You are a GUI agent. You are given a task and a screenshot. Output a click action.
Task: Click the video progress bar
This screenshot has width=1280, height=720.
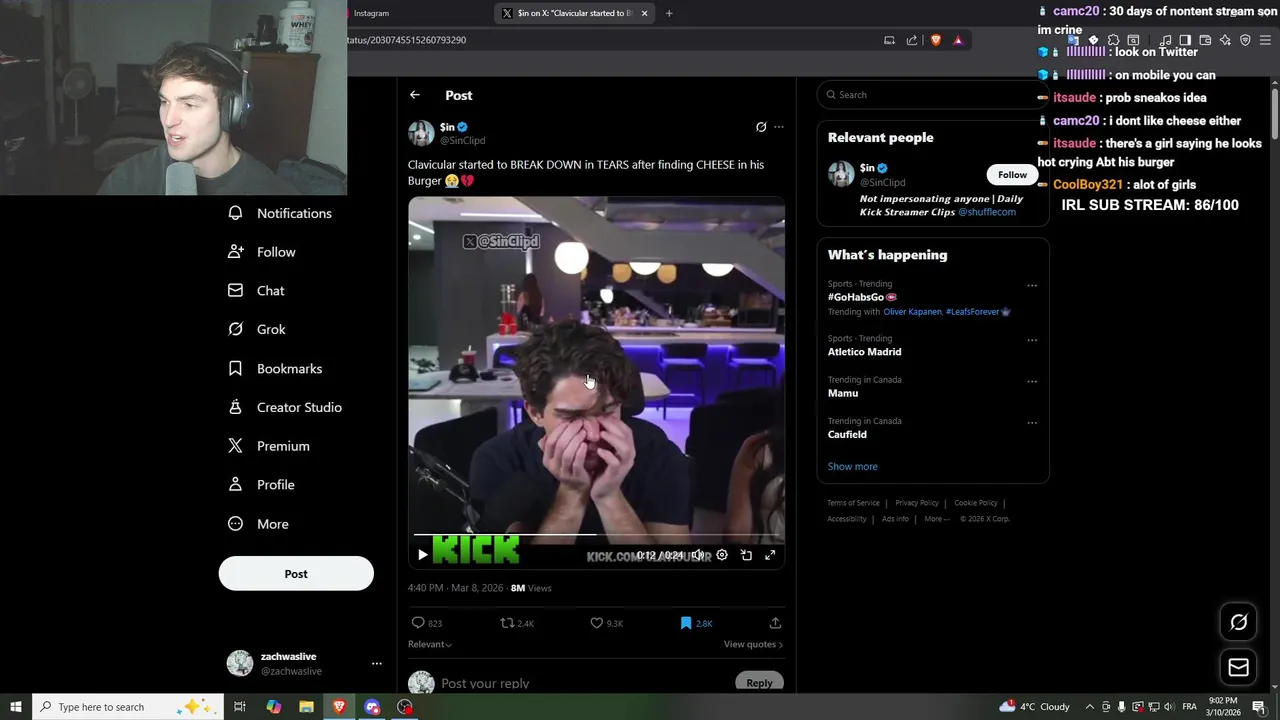596,535
